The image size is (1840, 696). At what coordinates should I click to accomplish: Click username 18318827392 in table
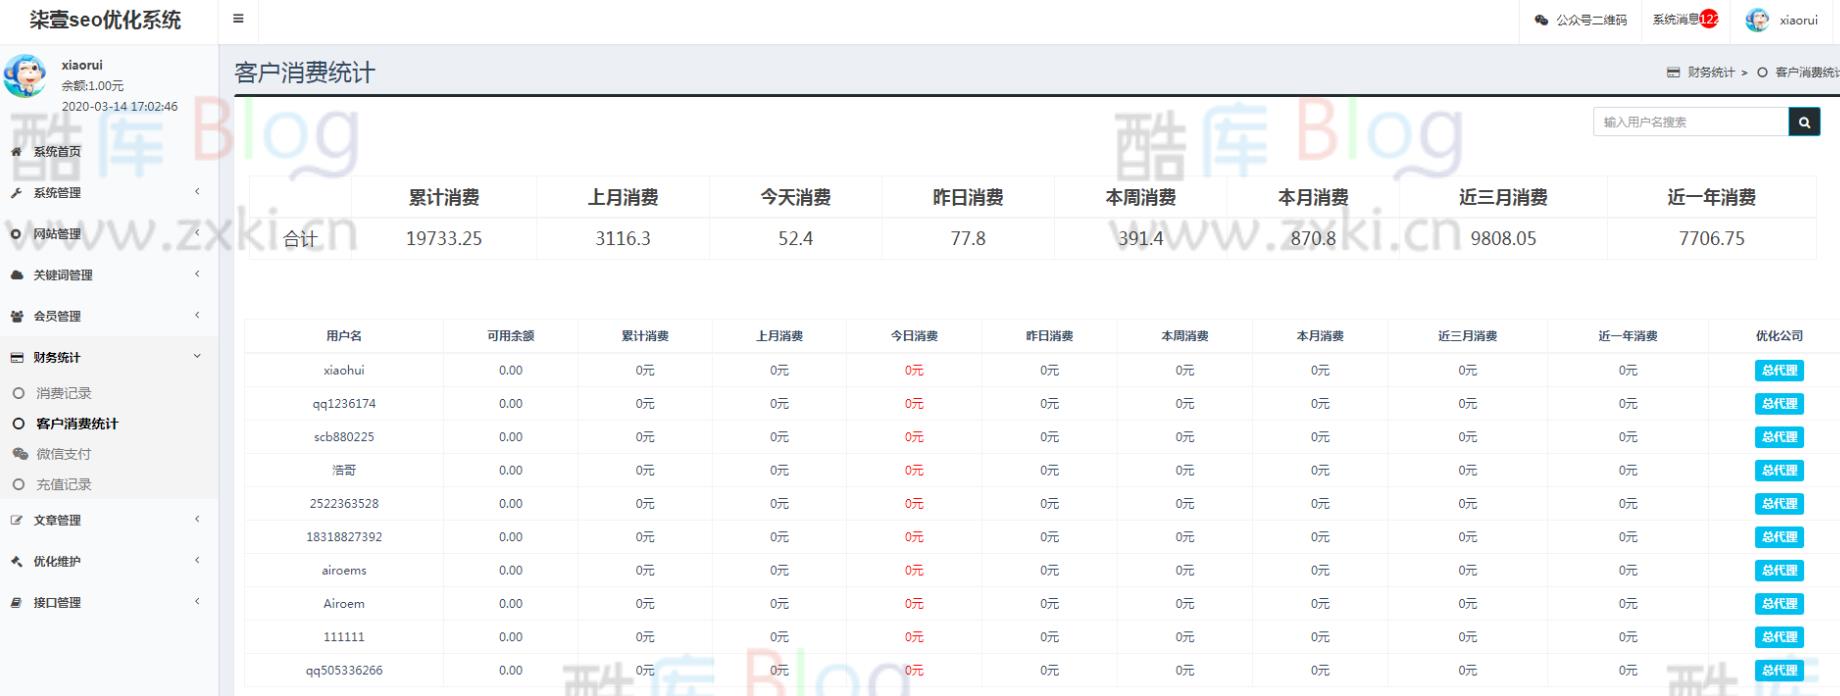pyautogui.click(x=344, y=537)
